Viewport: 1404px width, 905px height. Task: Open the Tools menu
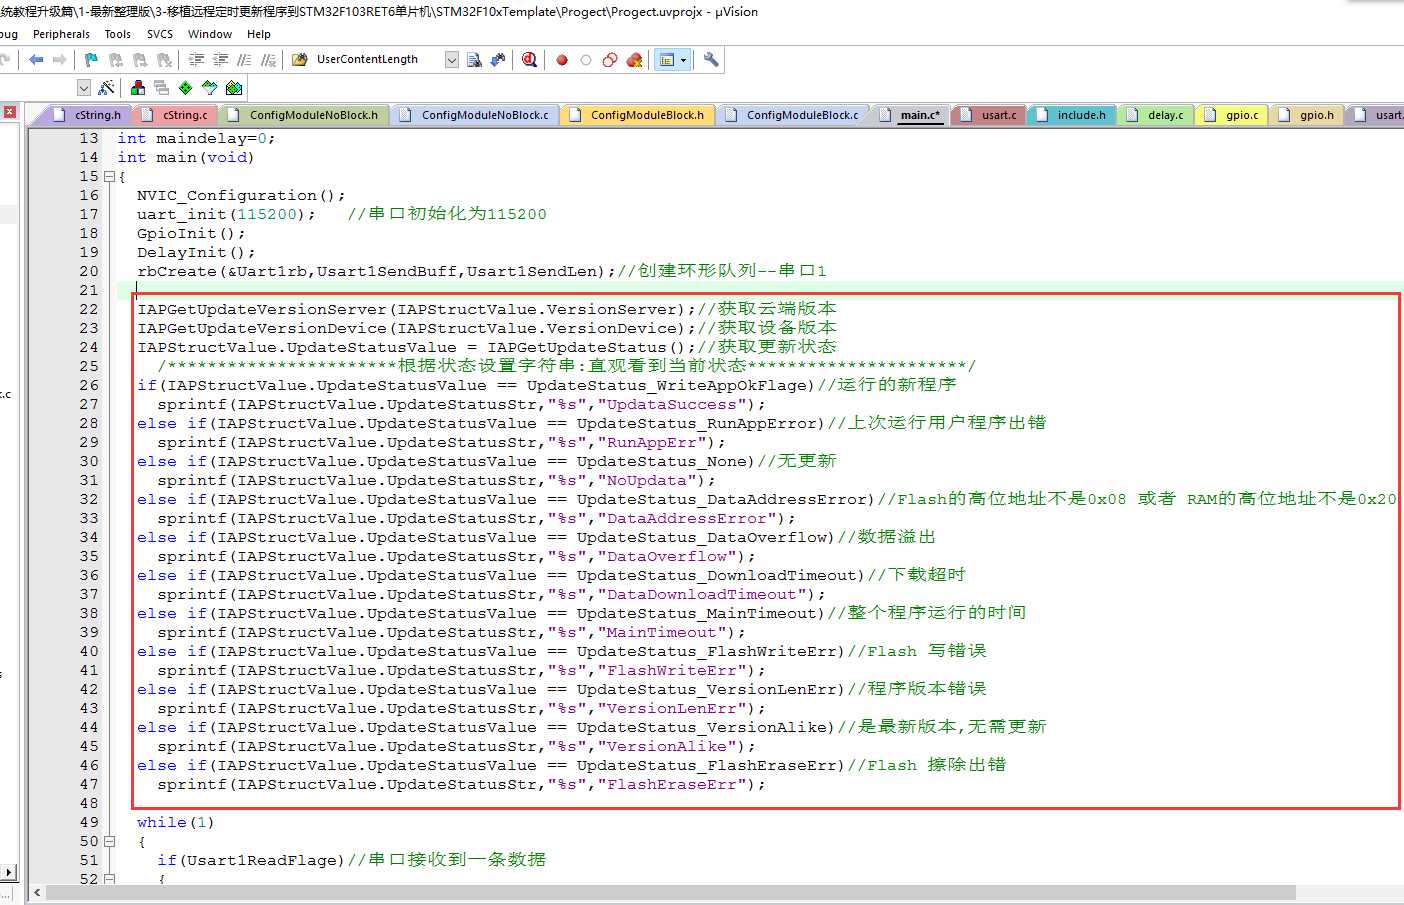click(118, 34)
